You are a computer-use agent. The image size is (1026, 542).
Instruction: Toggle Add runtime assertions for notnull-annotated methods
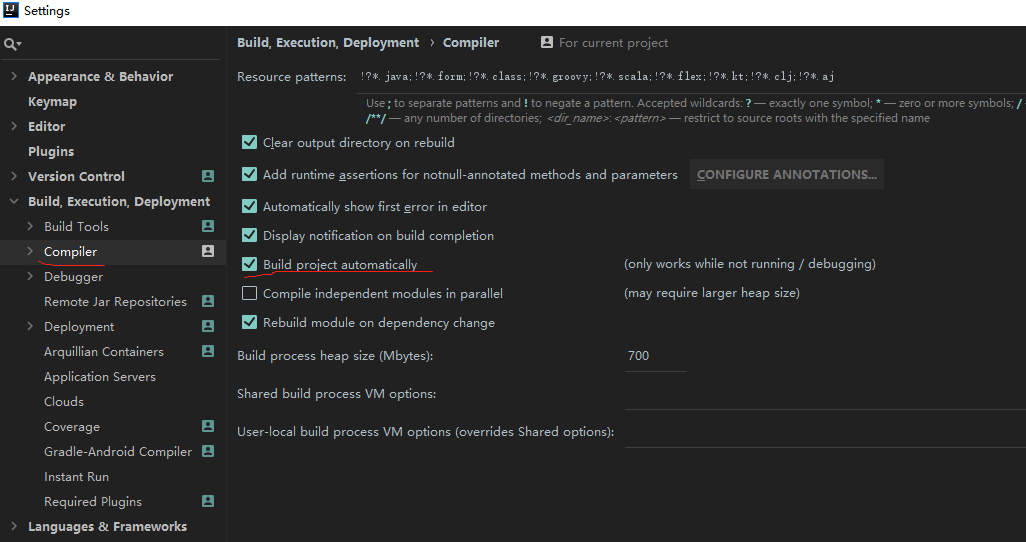pos(249,174)
